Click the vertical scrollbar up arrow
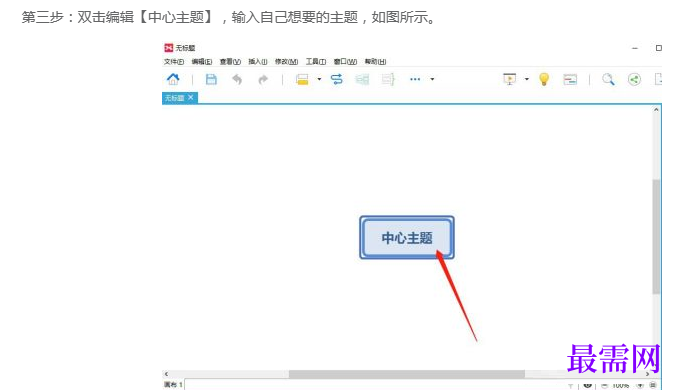Viewport: 679px width, 390px height. (656, 110)
